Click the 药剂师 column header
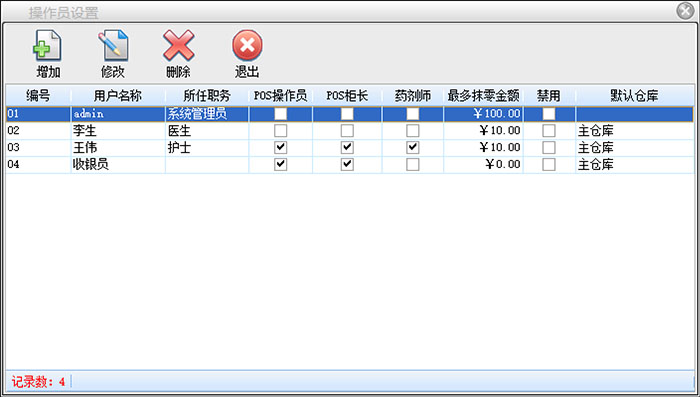 pyautogui.click(x=412, y=96)
